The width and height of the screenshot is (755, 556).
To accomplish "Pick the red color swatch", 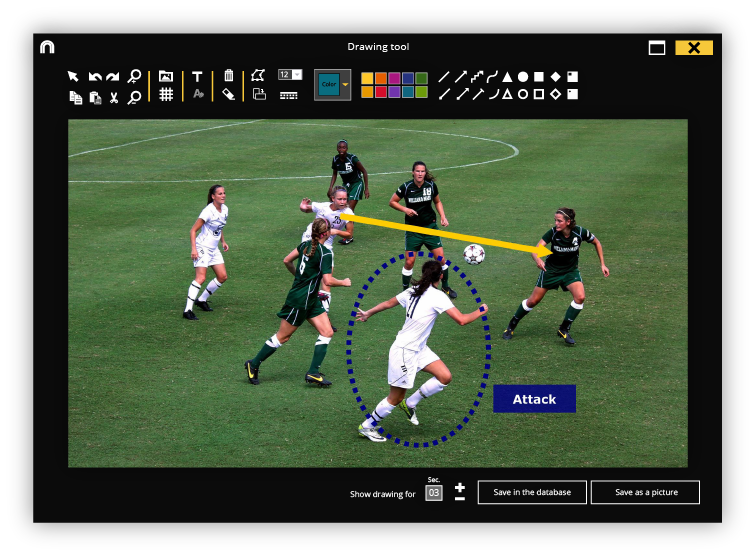I will point(381,93).
